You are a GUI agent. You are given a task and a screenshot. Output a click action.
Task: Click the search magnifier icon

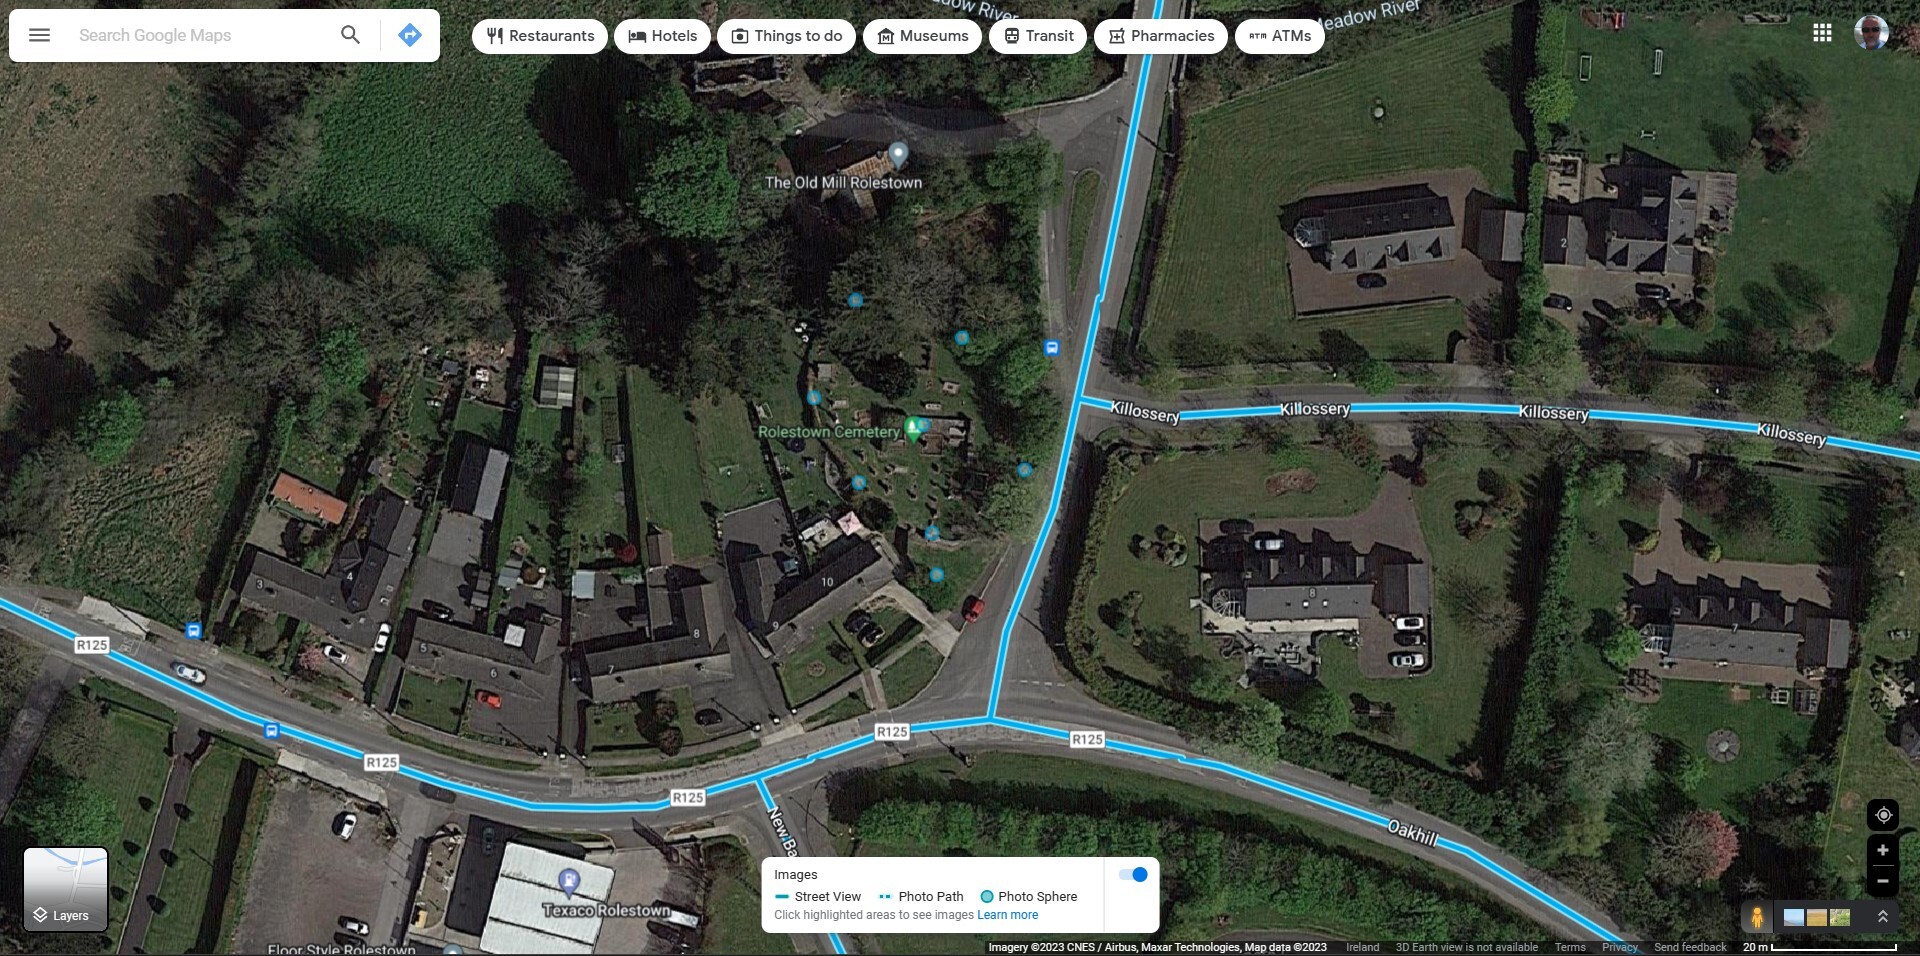coord(350,35)
